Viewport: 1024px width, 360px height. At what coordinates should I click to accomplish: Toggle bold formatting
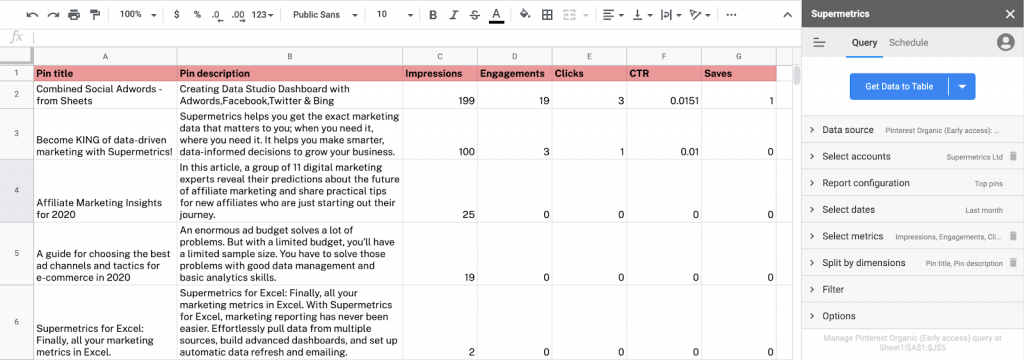[432, 14]
